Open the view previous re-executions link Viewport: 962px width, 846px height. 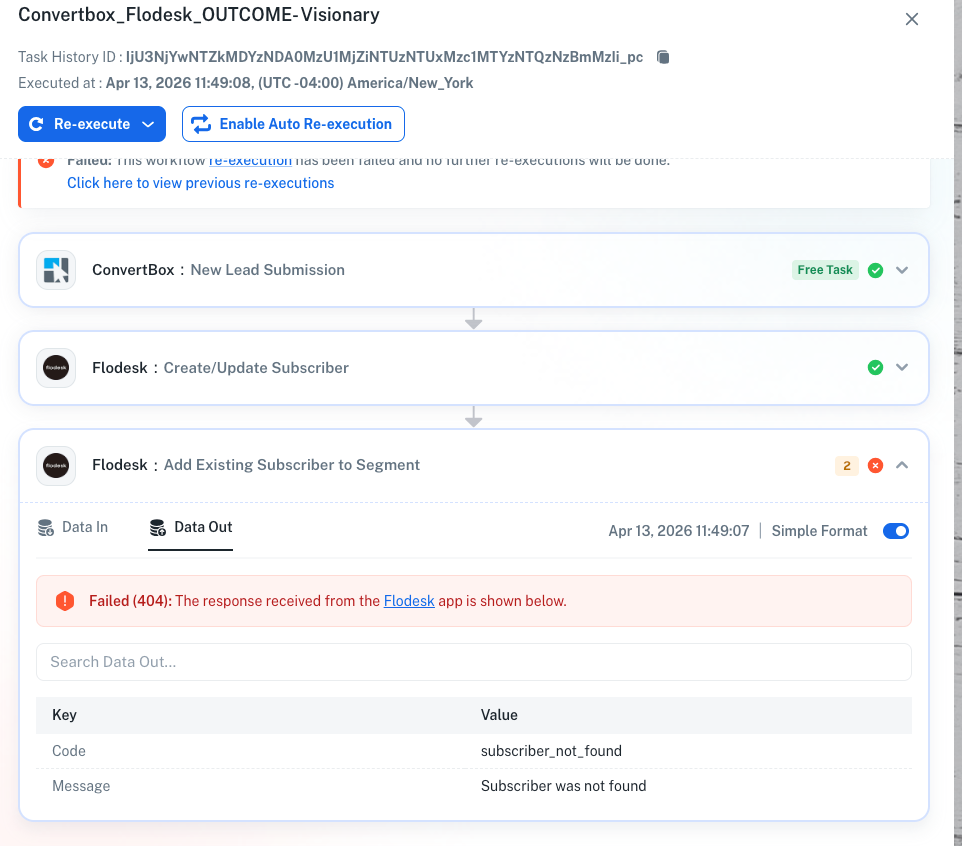(200, 183)
